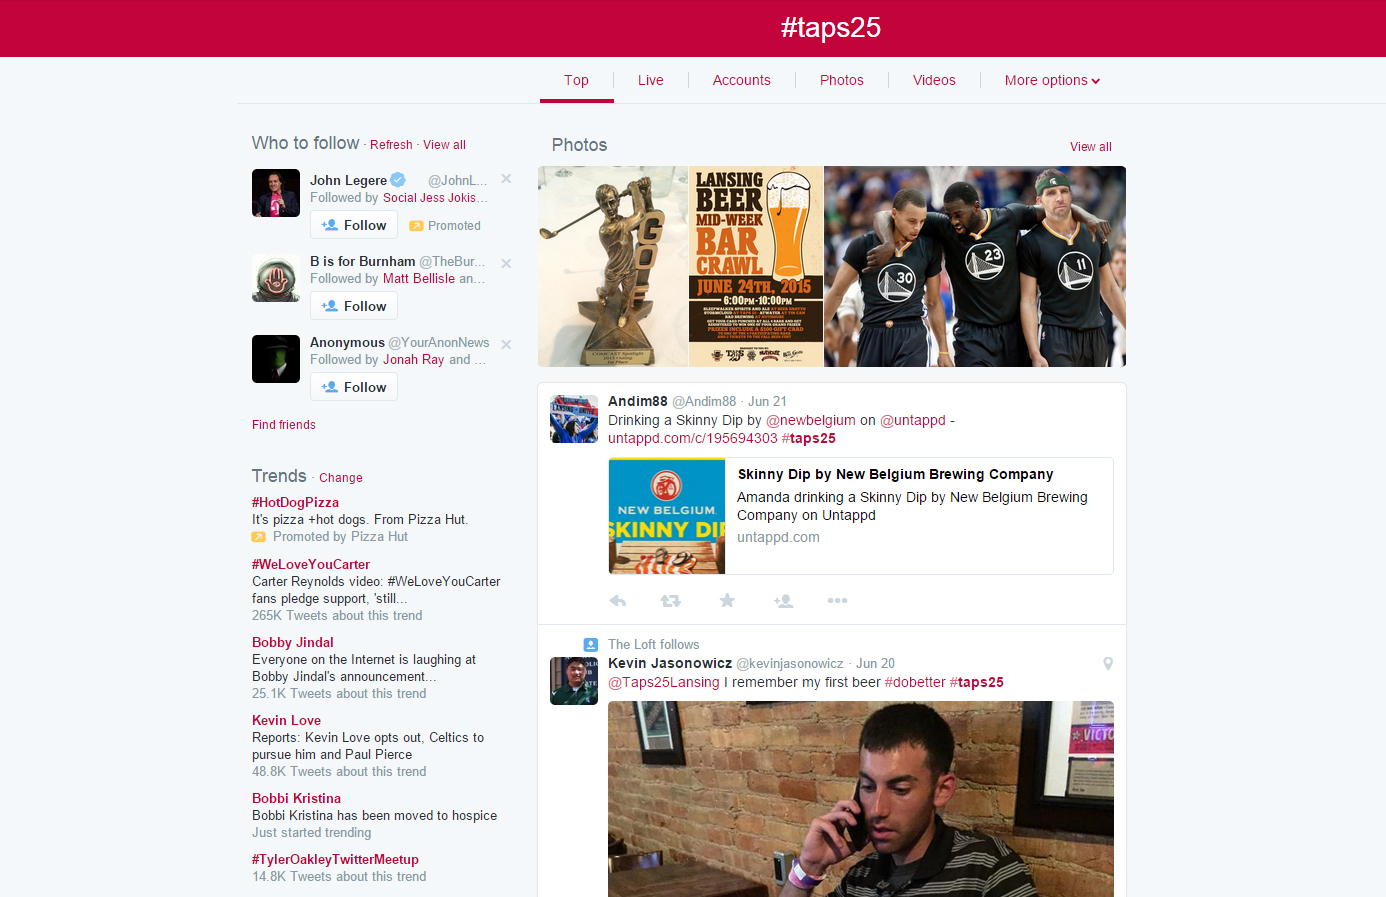Click the #taps25 hashtag in Andim88's tweet
This screenshot has width=1386, height=897.
pyautogui.click(x=809, y=438)
